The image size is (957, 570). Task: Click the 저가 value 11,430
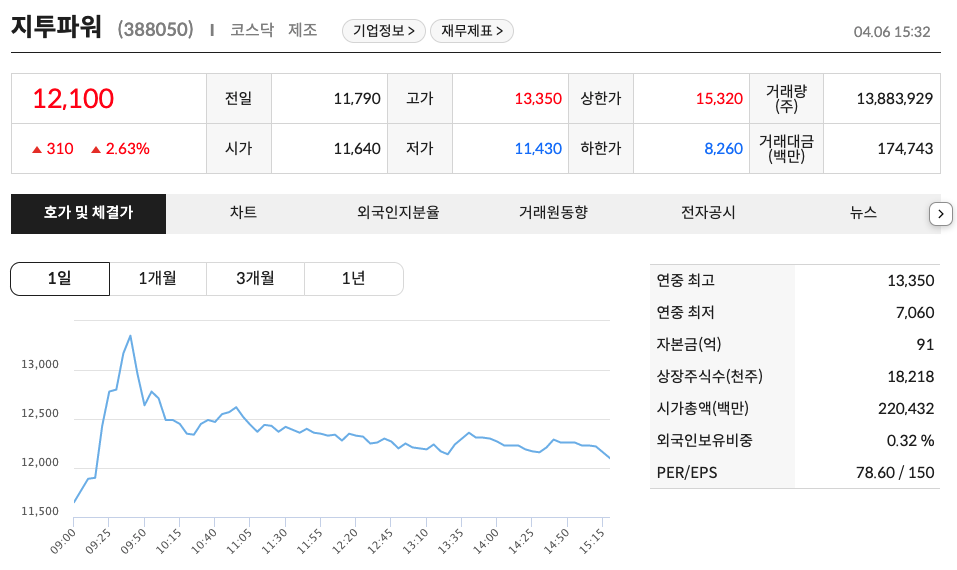(x=538, y=148)
